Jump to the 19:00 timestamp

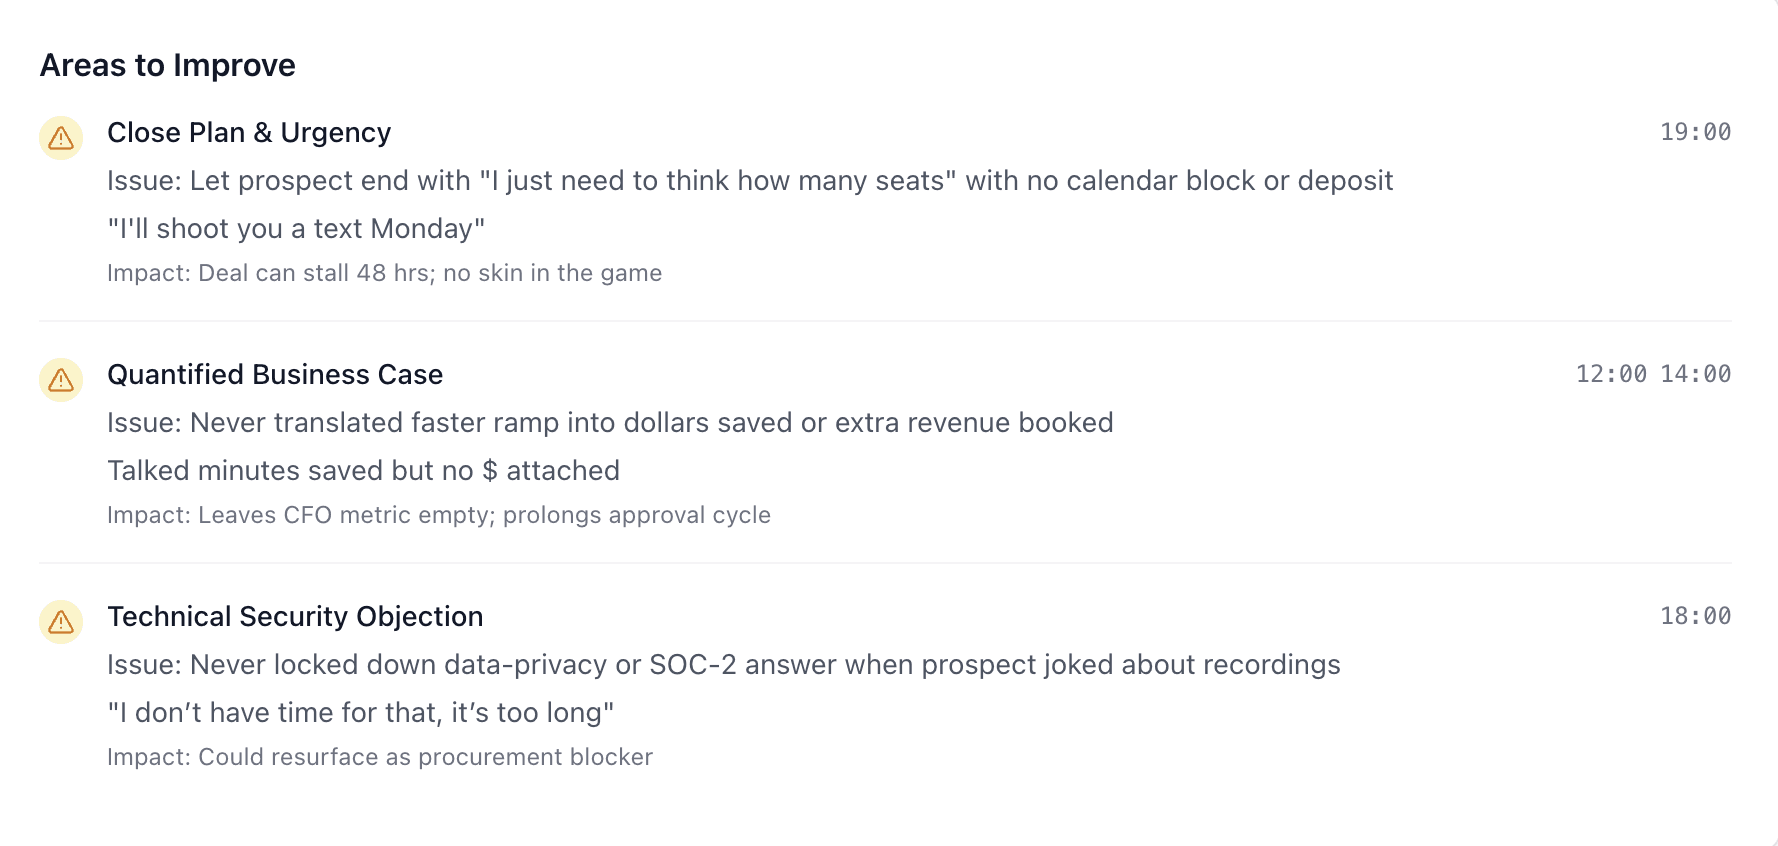[x=1695, y=132]
